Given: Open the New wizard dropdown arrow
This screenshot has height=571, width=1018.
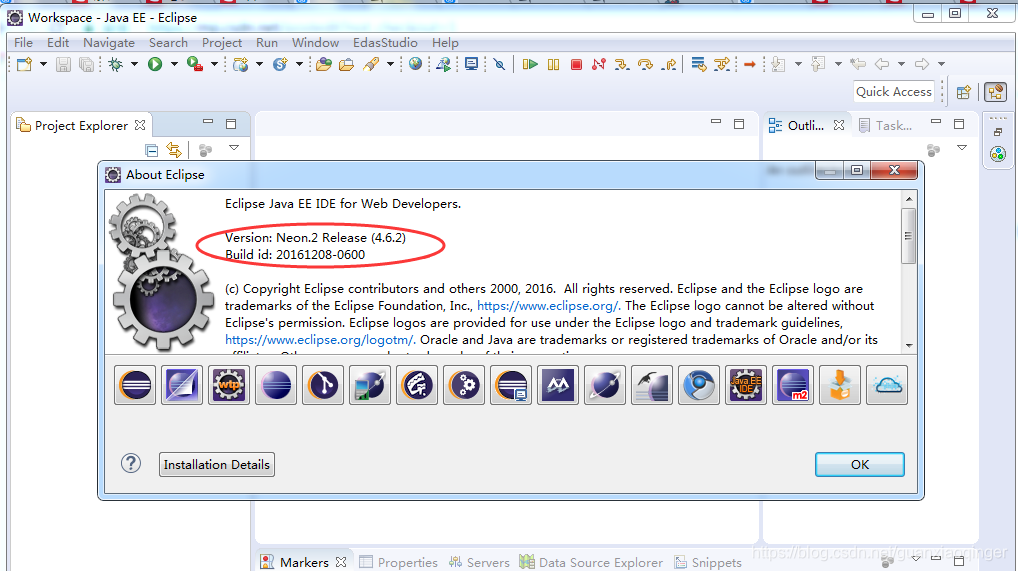Looking at the screenshot, I should click(43, 64).
